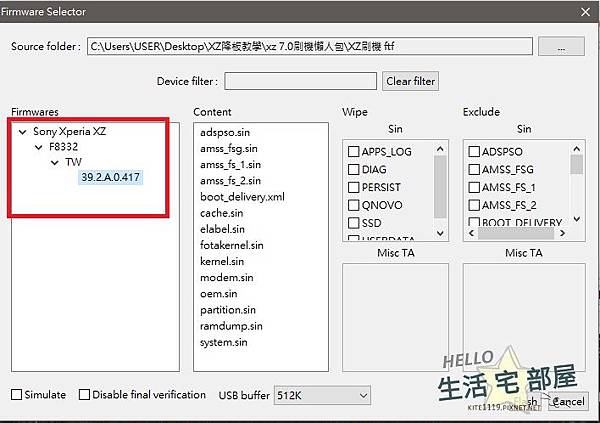Image resolution: width=600 pixels, height=423 pixels.
Task: Select modem.sin in Content list
Action: point(227,278)
